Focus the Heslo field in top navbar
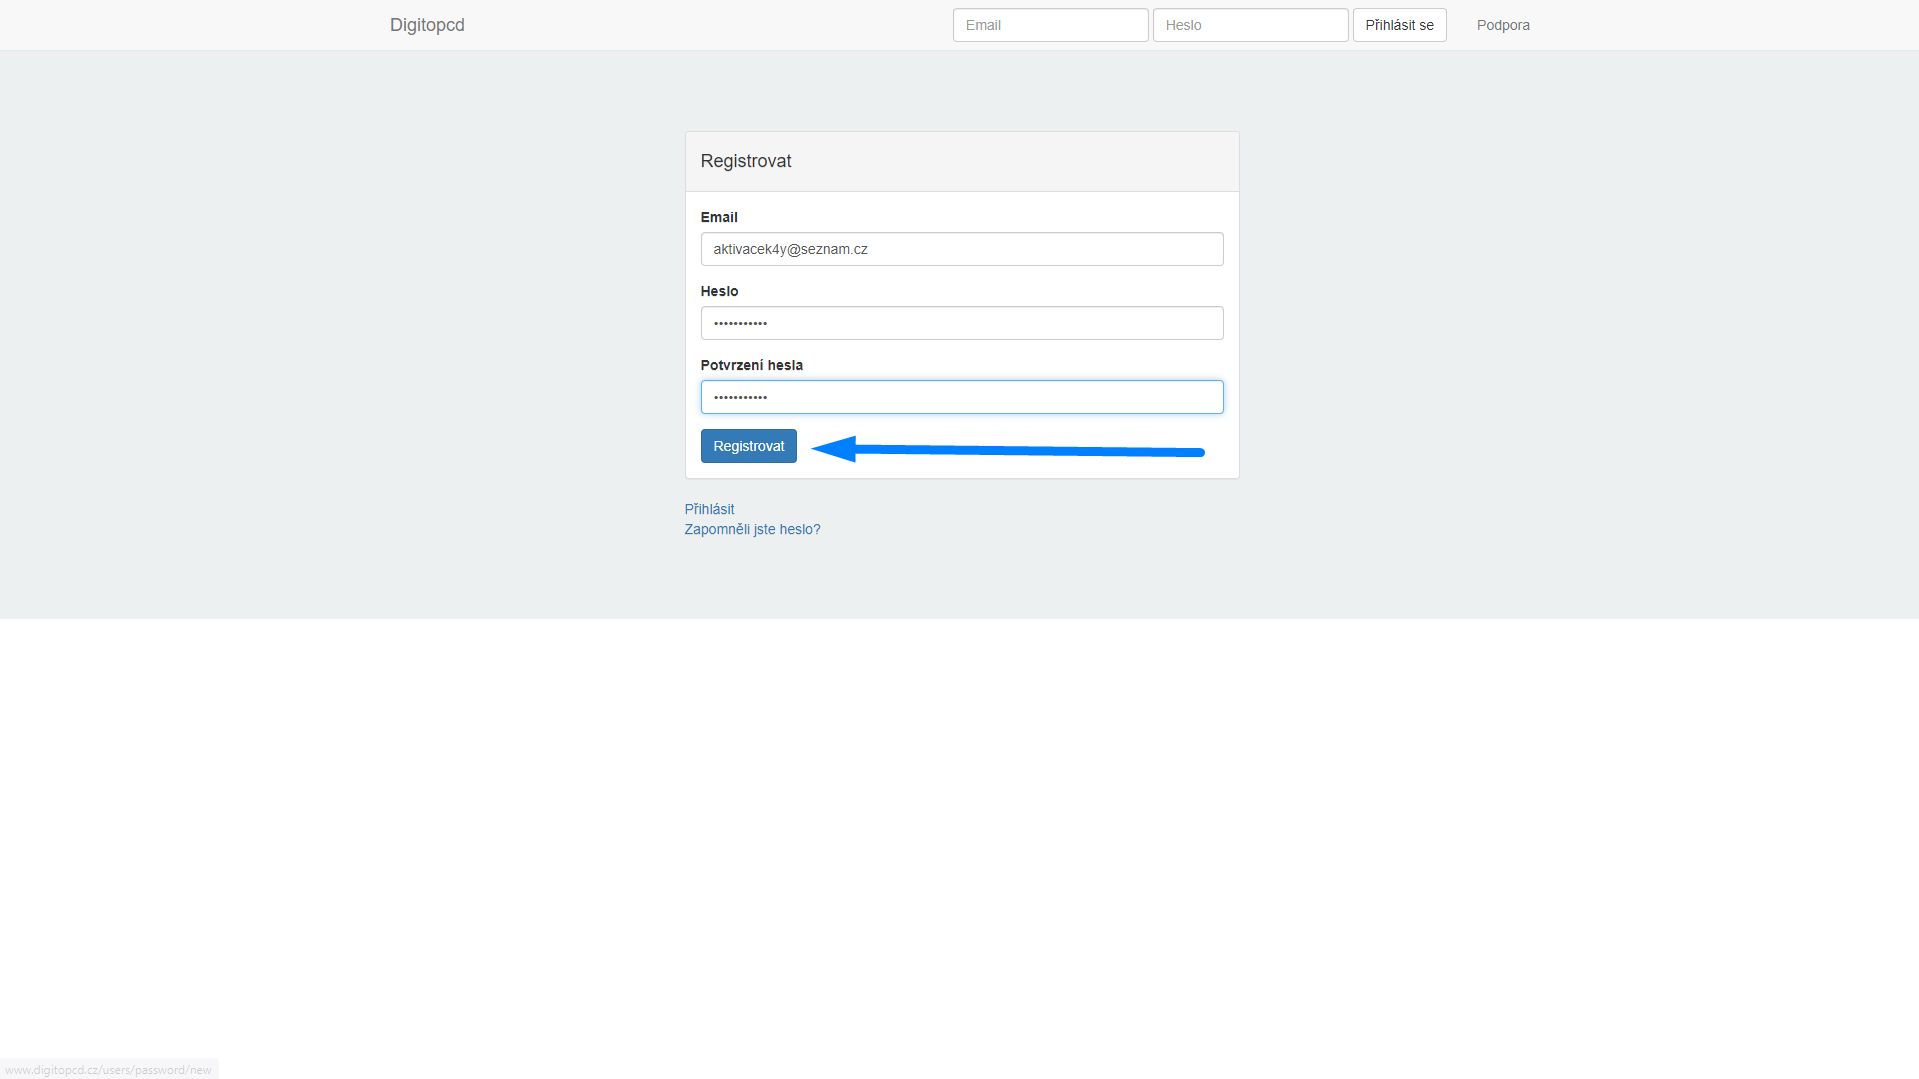The image size is (1919, 1079). (x=1250, y=25)
